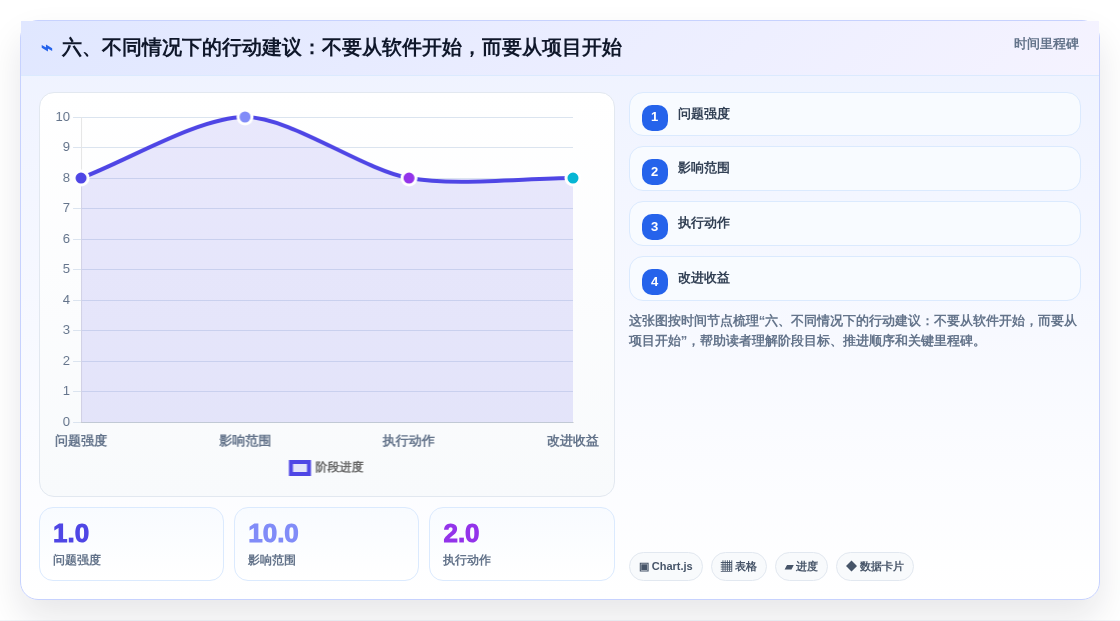This screenshot has height=621, width=1120.
Task: Toggle the 阶段进度 legend color box
Action: coord(300,468)
